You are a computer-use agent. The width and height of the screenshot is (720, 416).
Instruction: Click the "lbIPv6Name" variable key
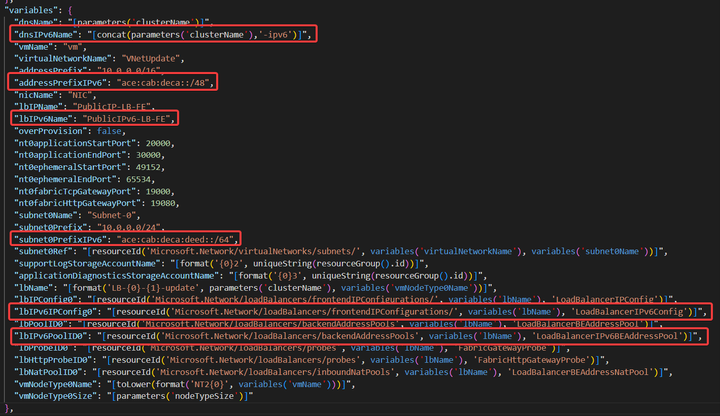coord(44,118)
